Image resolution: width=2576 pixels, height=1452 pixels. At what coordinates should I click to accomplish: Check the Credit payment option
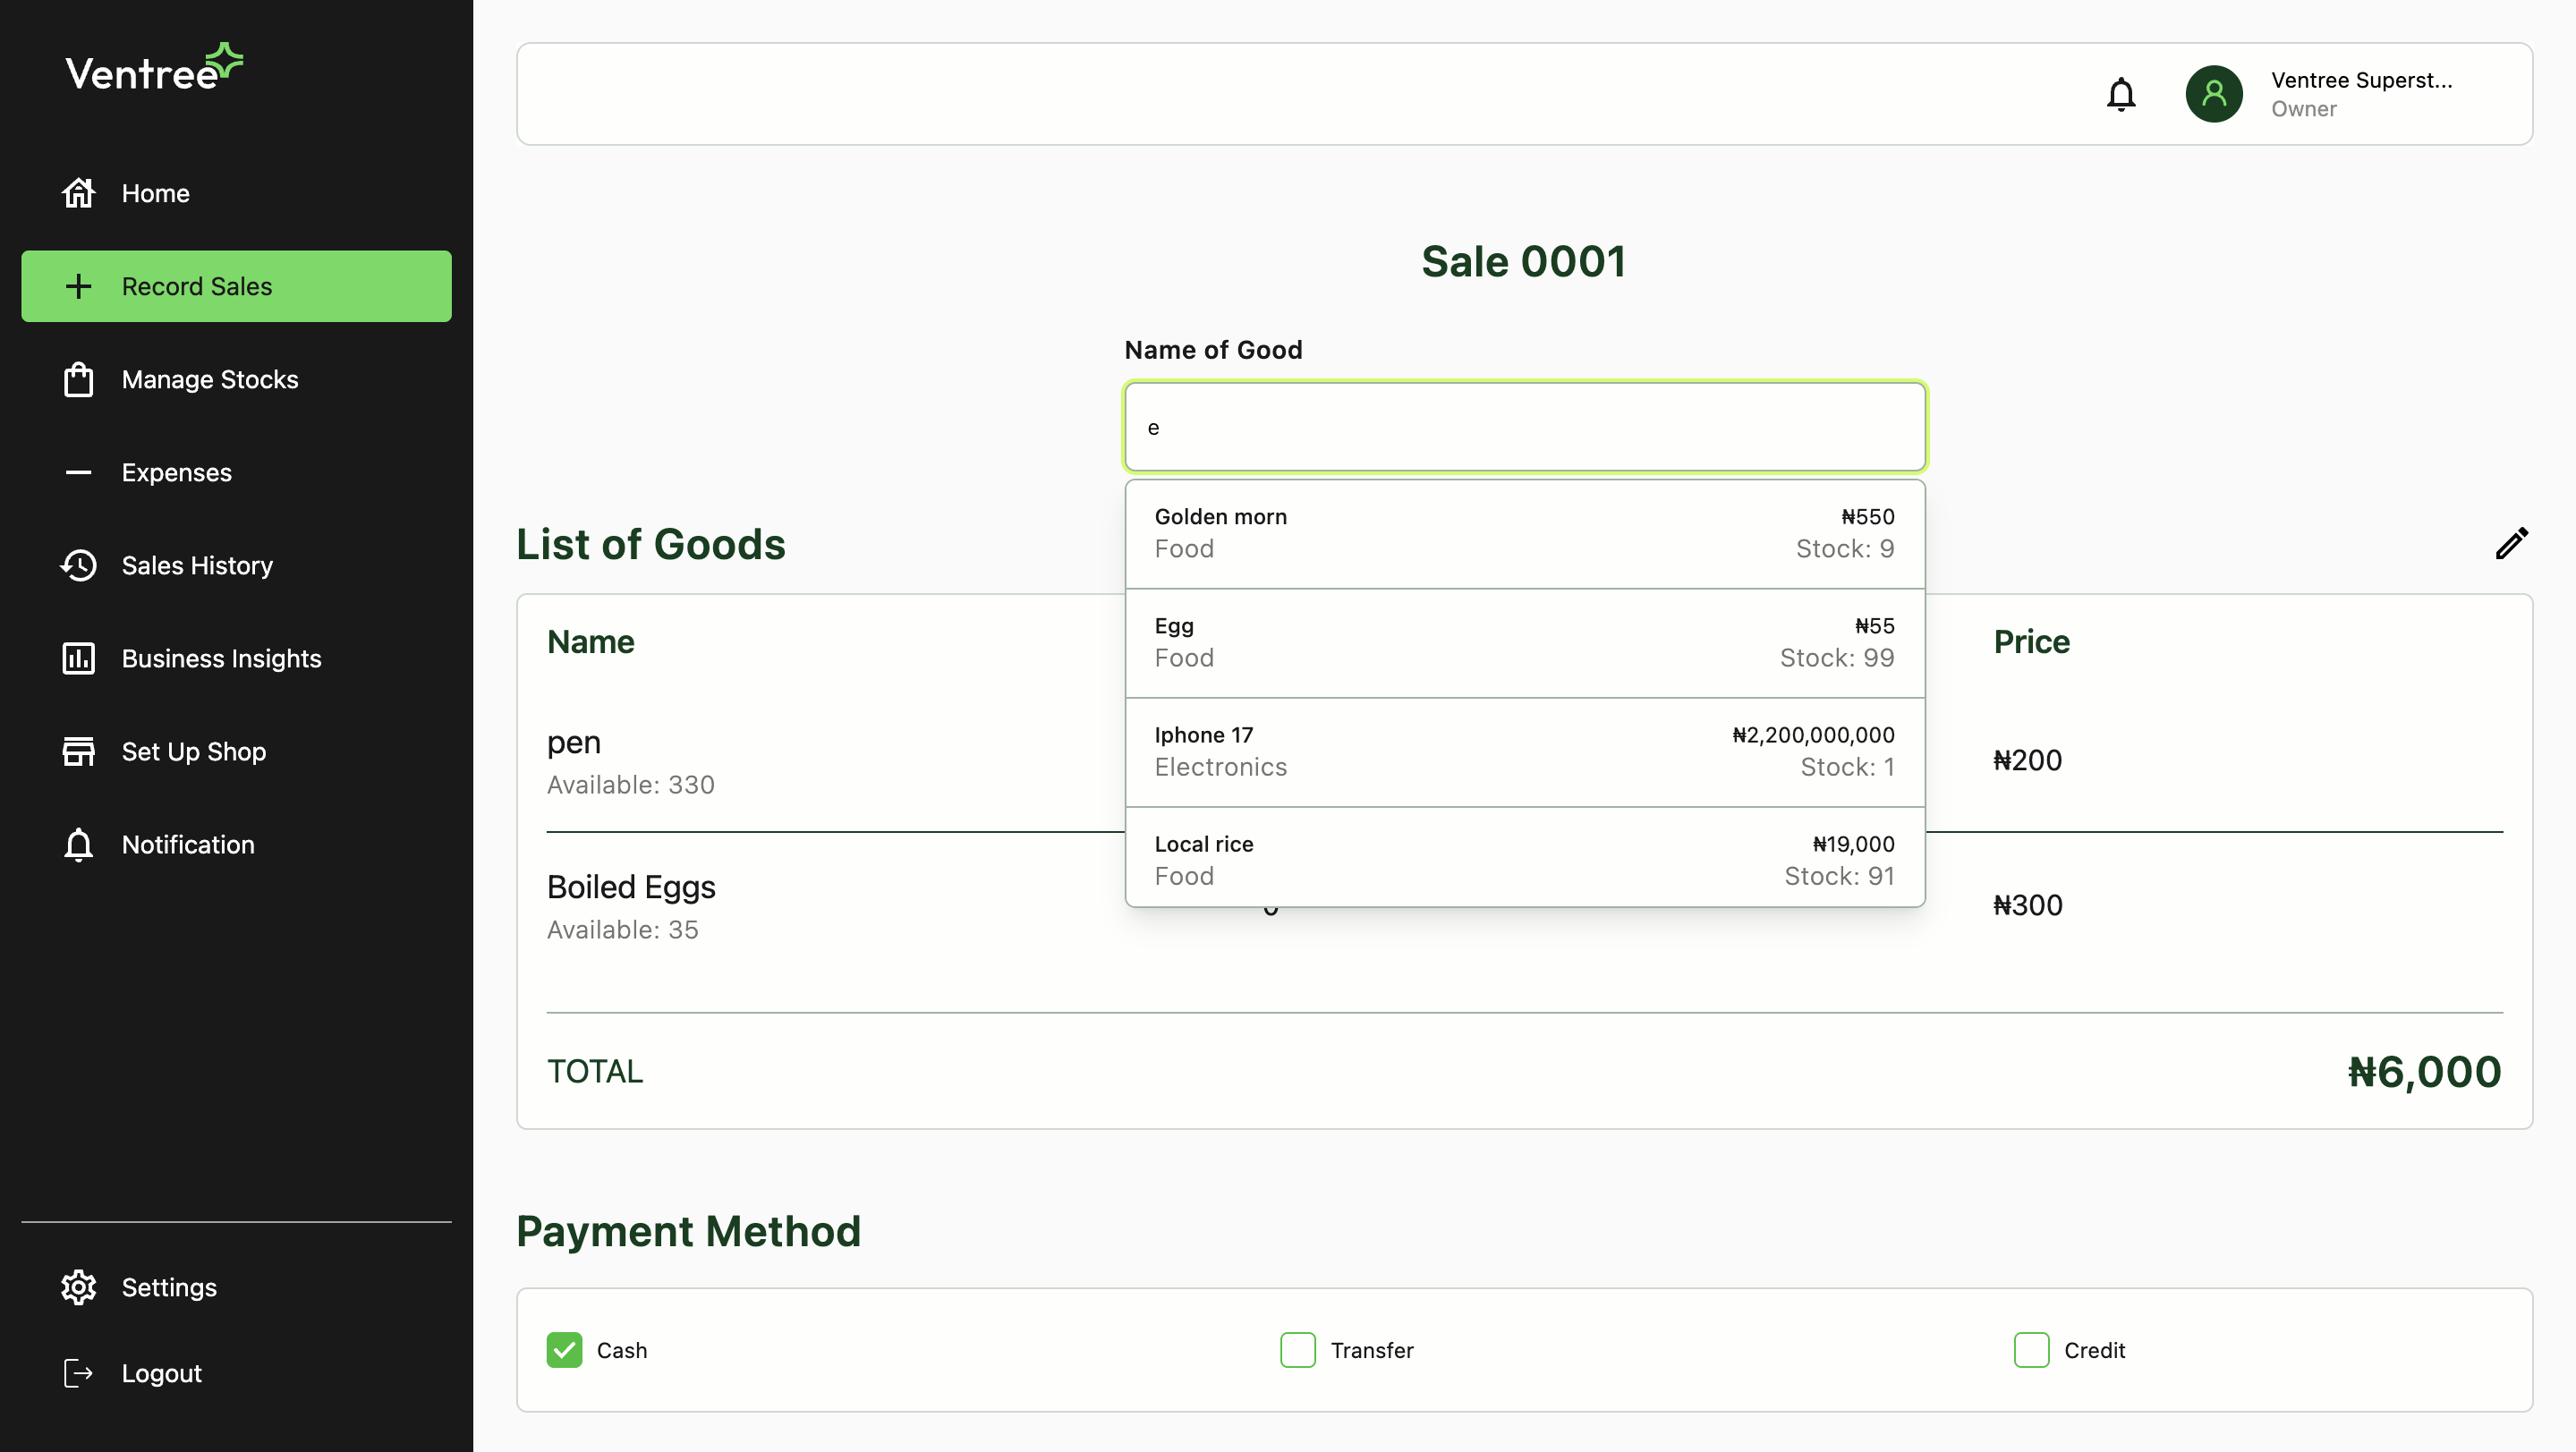tap(2031, 1349)
